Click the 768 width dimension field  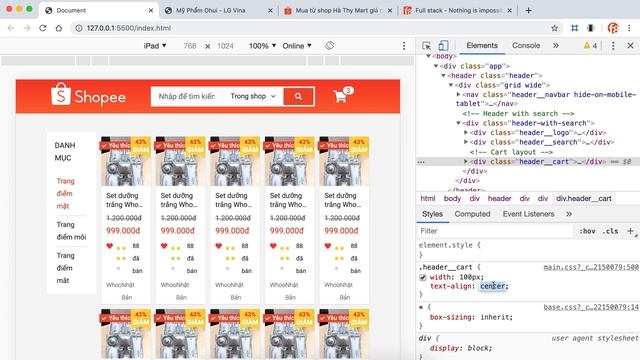tap(190, 46)
